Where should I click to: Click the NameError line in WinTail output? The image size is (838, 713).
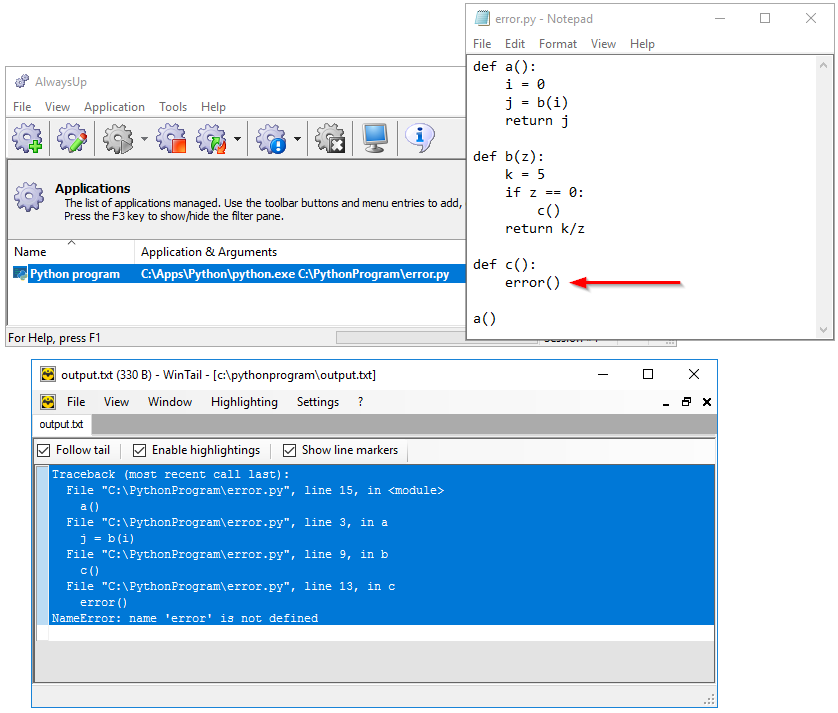tap(185, 618)
